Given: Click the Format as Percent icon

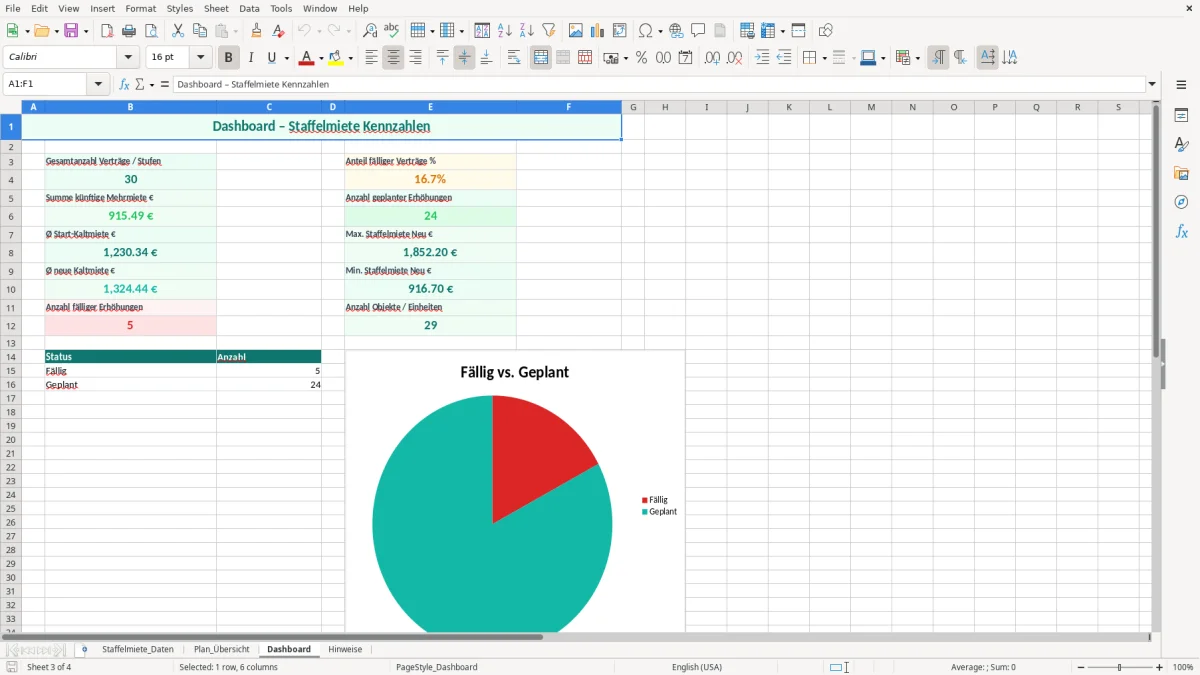Looking at the screenshot, I should pos(642,58).
